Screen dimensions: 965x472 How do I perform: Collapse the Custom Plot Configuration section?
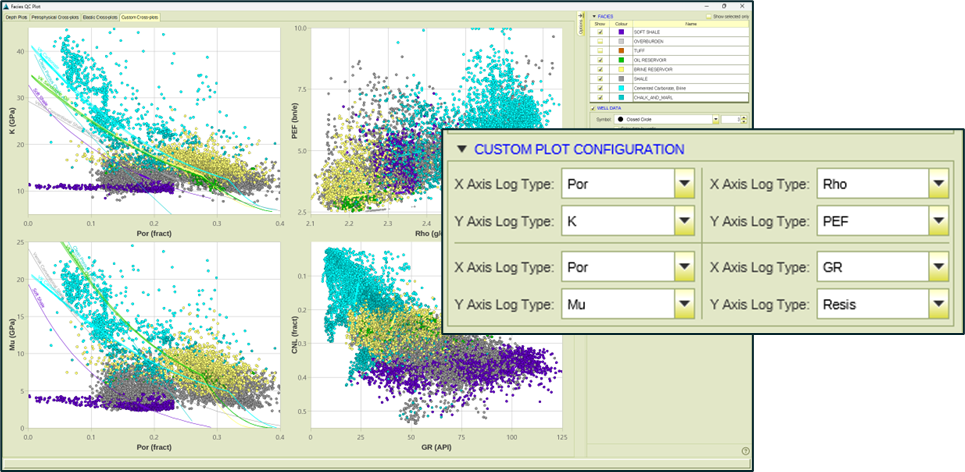click(462, 149)
